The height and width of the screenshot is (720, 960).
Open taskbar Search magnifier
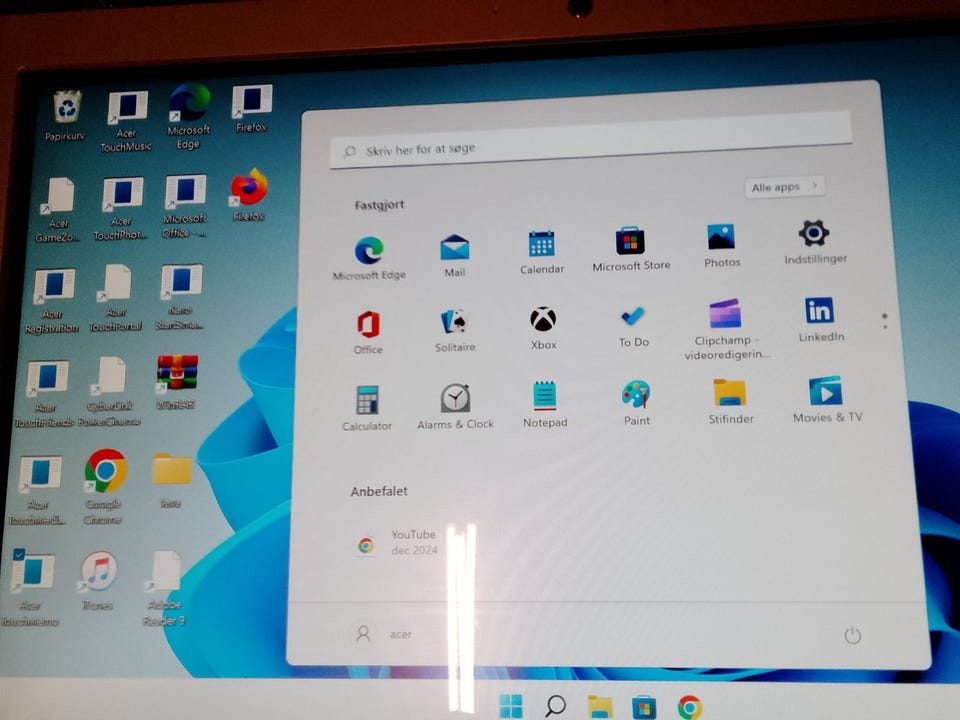[555, 706]
